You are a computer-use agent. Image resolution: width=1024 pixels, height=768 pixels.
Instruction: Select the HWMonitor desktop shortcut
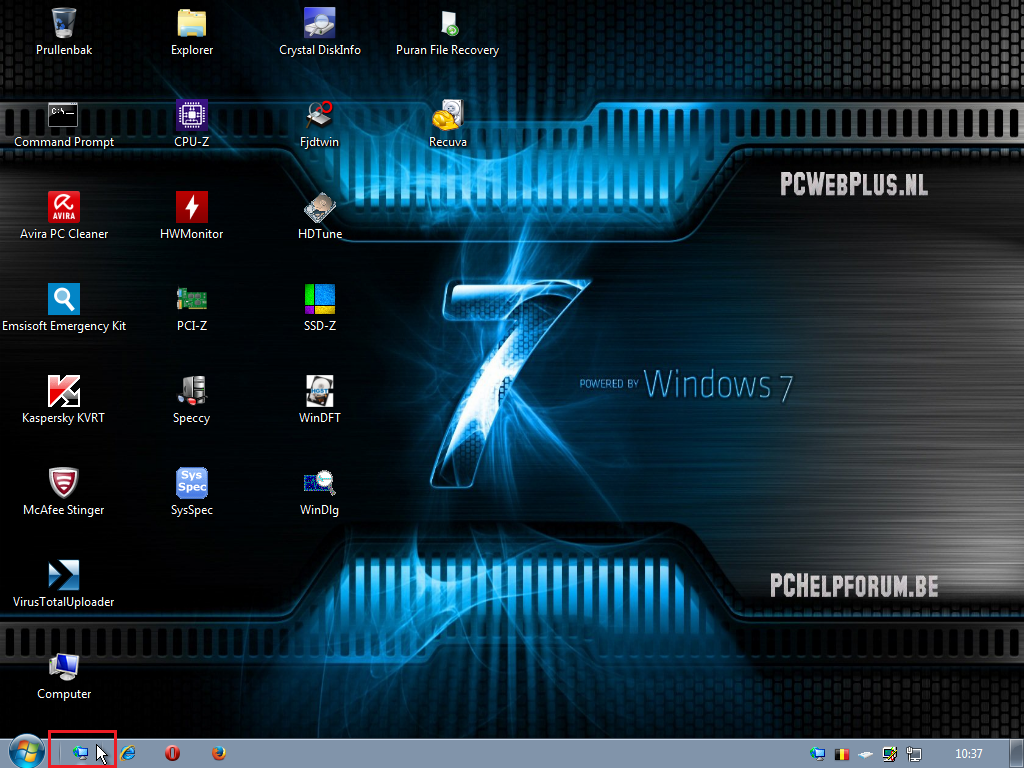191,208
